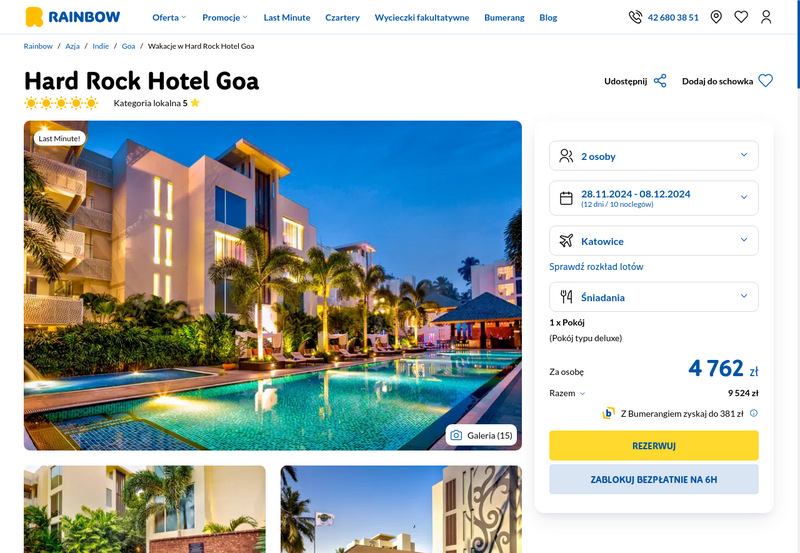Image resolution: width=800 pixels, height=553 pixels.
Task: Click the Rainbow logo
Action: pos(73,17)
